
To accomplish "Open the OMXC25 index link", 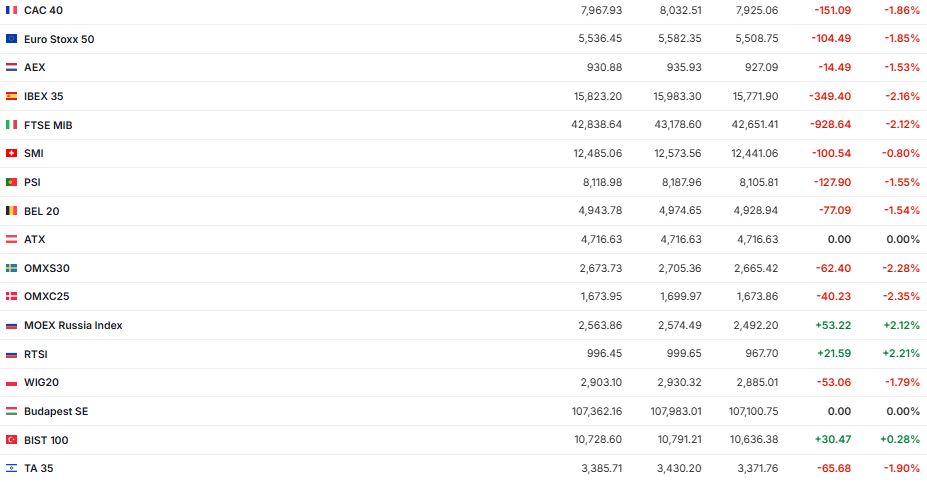I will tap(46, 296).
